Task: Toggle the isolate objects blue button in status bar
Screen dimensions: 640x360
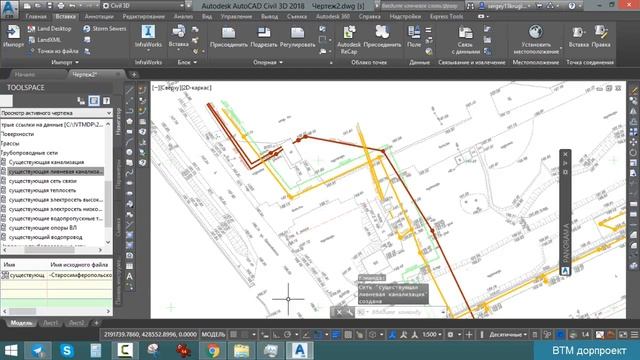Action: [560, 335]
